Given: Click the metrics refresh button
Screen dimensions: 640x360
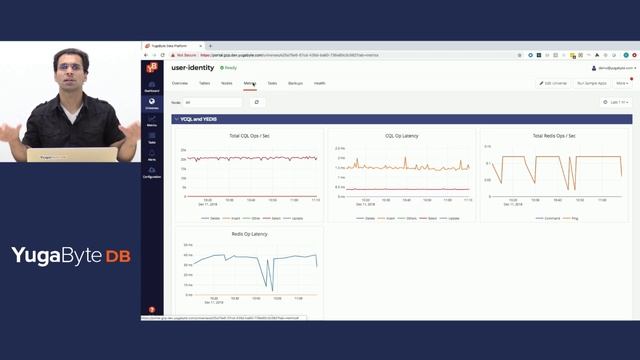Looking at the screenshot, I should [257, 102].
